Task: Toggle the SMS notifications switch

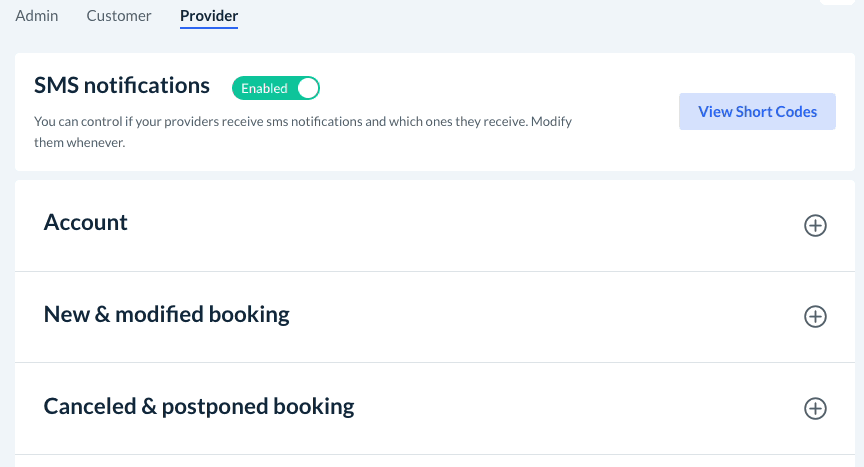Action: [276, 88]
